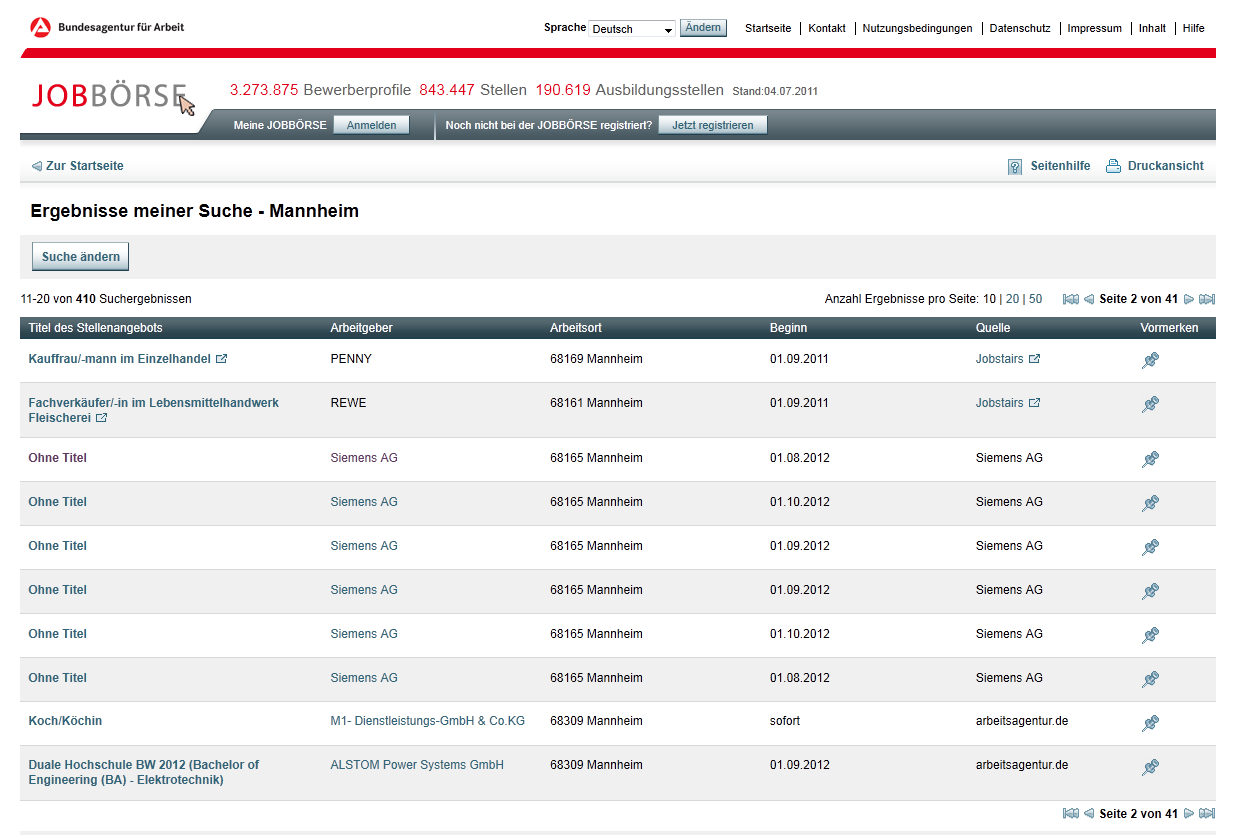Viewport: 1245px width, 835px height.
Task: Go to first results page, top pager icon
Action: click(1070, 299)
